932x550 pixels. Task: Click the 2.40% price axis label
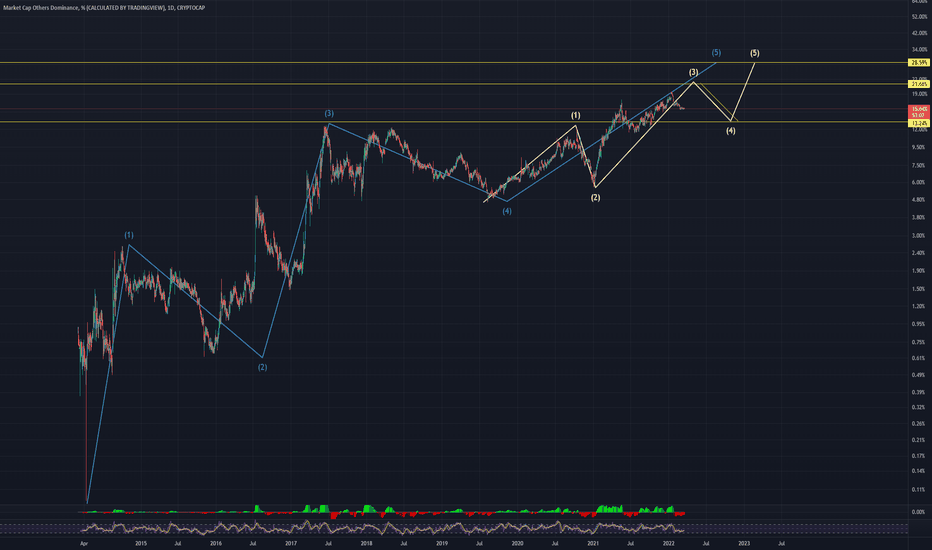click(919, 253)
